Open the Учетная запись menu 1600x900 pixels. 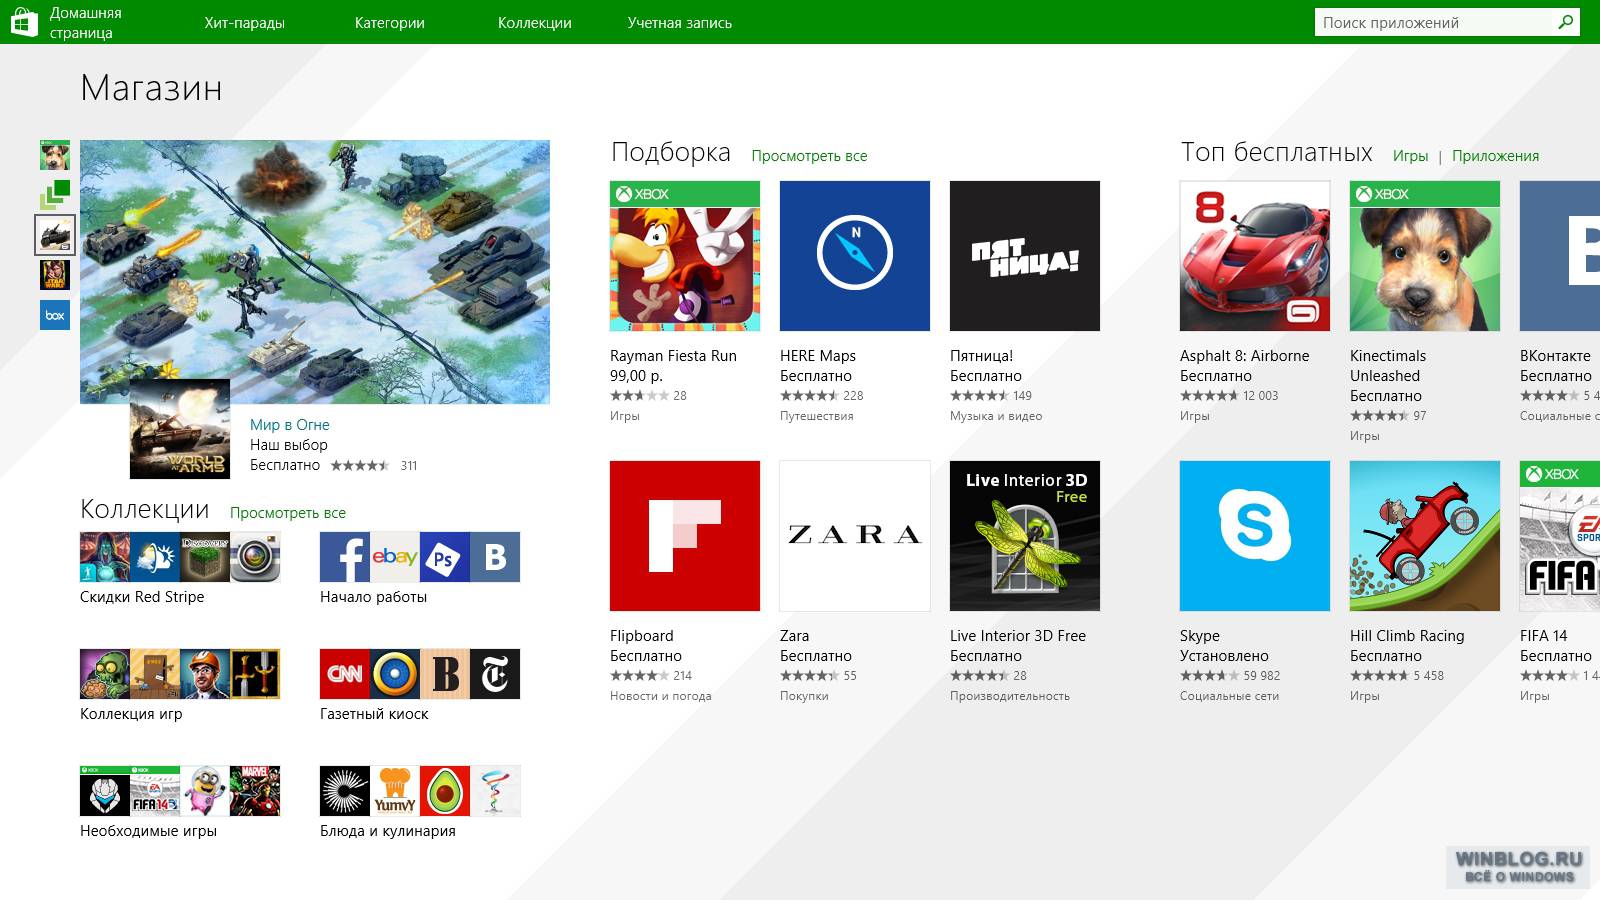(x=679, y=22)
